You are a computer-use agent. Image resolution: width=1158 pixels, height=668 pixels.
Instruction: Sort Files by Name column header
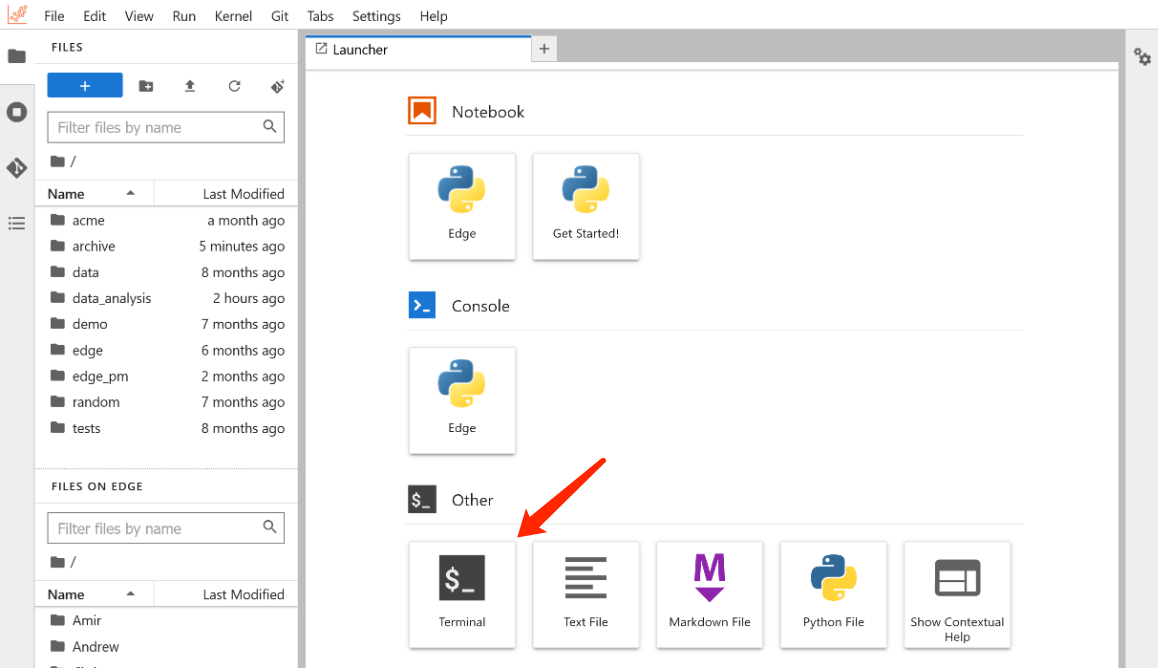(x=95, y=193)
